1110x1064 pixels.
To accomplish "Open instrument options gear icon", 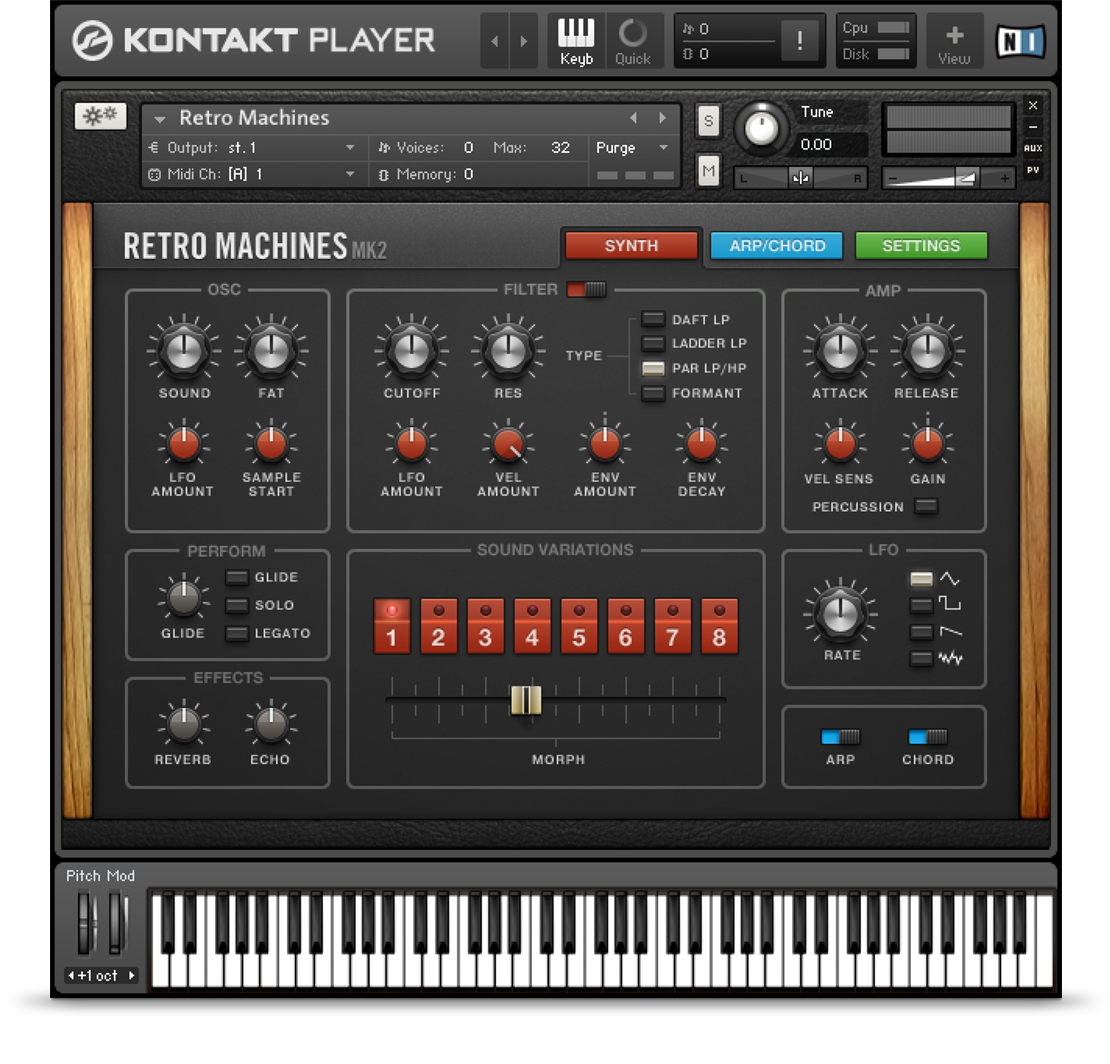I will point(101,115).
